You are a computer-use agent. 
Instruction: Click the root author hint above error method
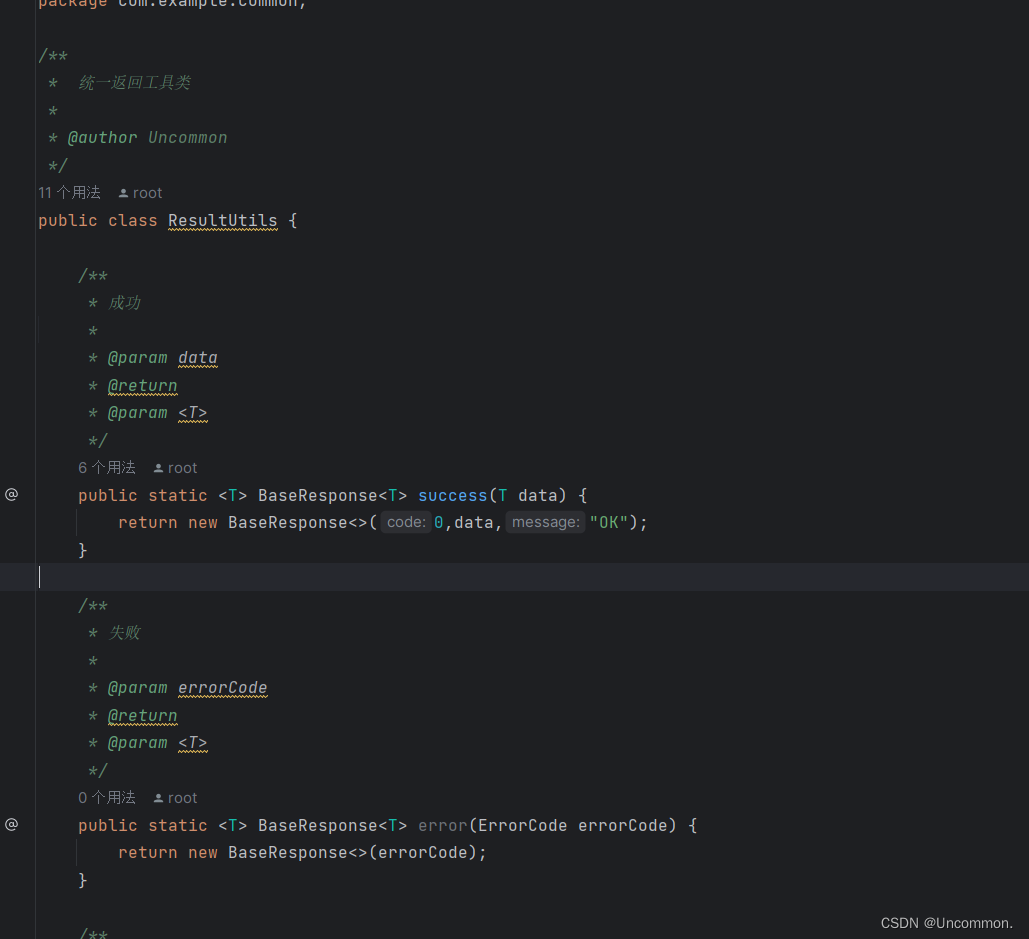click(175, 798)
